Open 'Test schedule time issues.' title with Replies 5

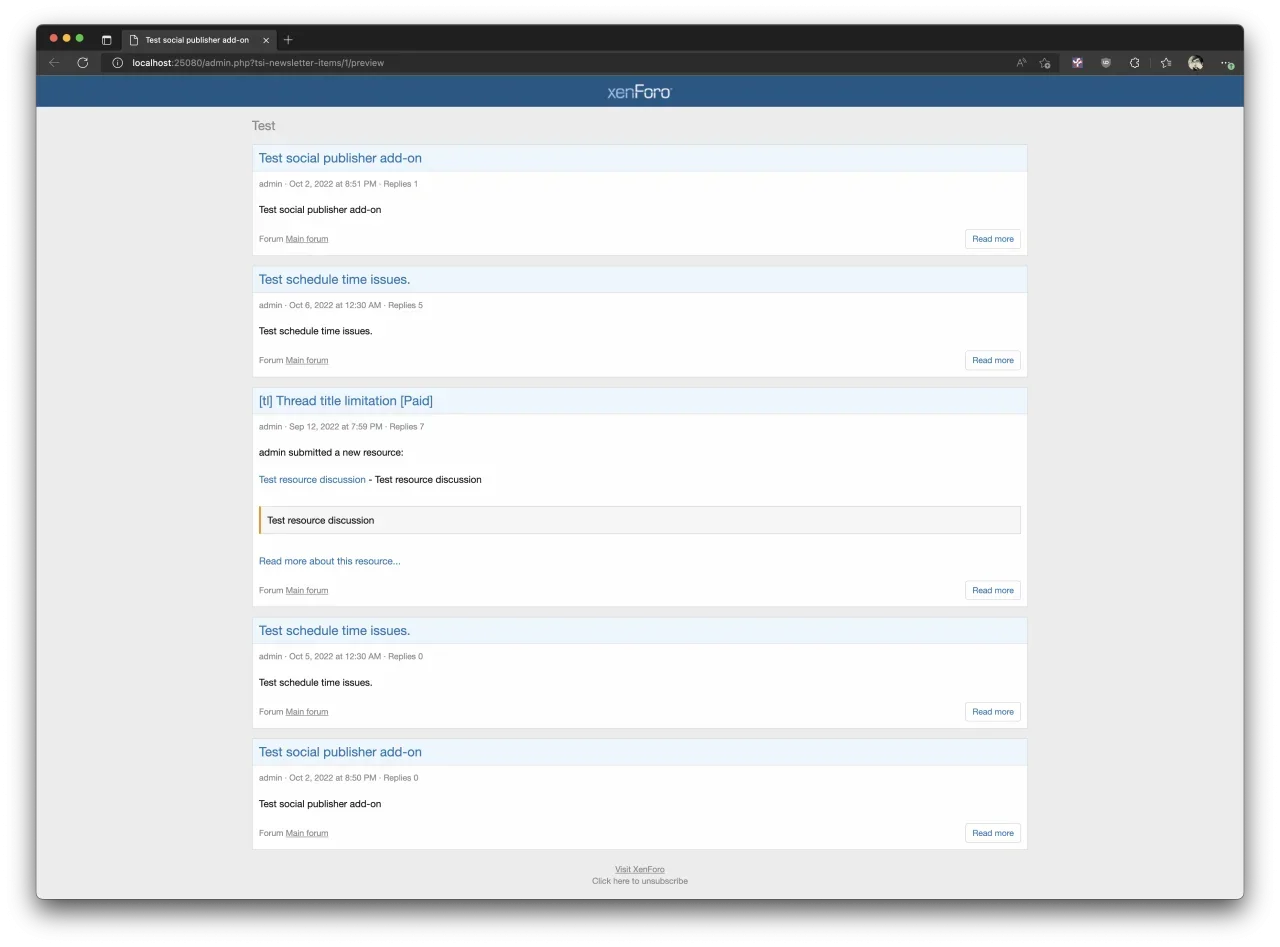(x=334, y=279)
